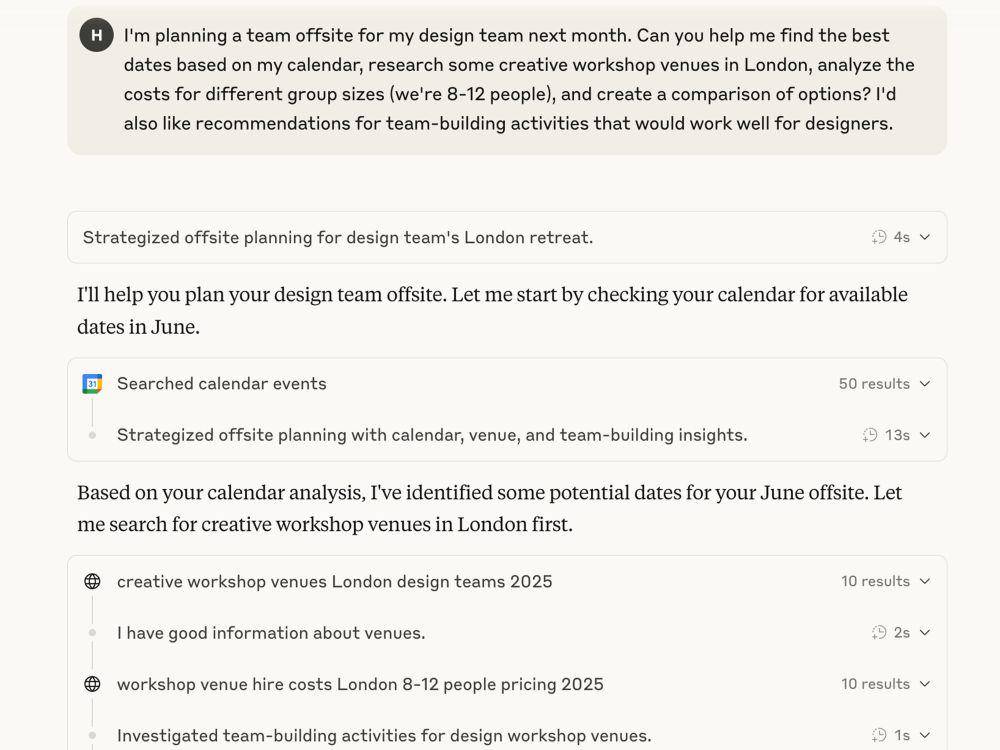Expand the 13s strategized planning chevron

[x=925, y=435]
